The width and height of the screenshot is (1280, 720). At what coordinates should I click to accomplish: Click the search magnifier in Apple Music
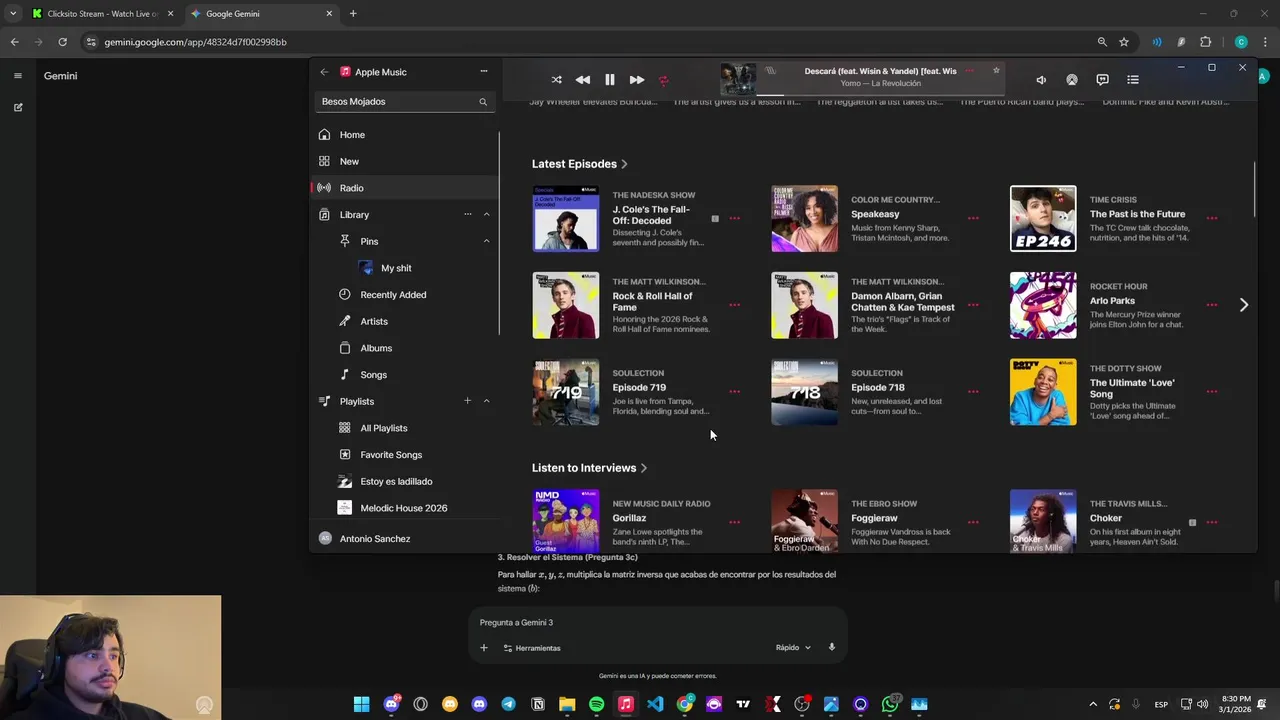[483, 102]
